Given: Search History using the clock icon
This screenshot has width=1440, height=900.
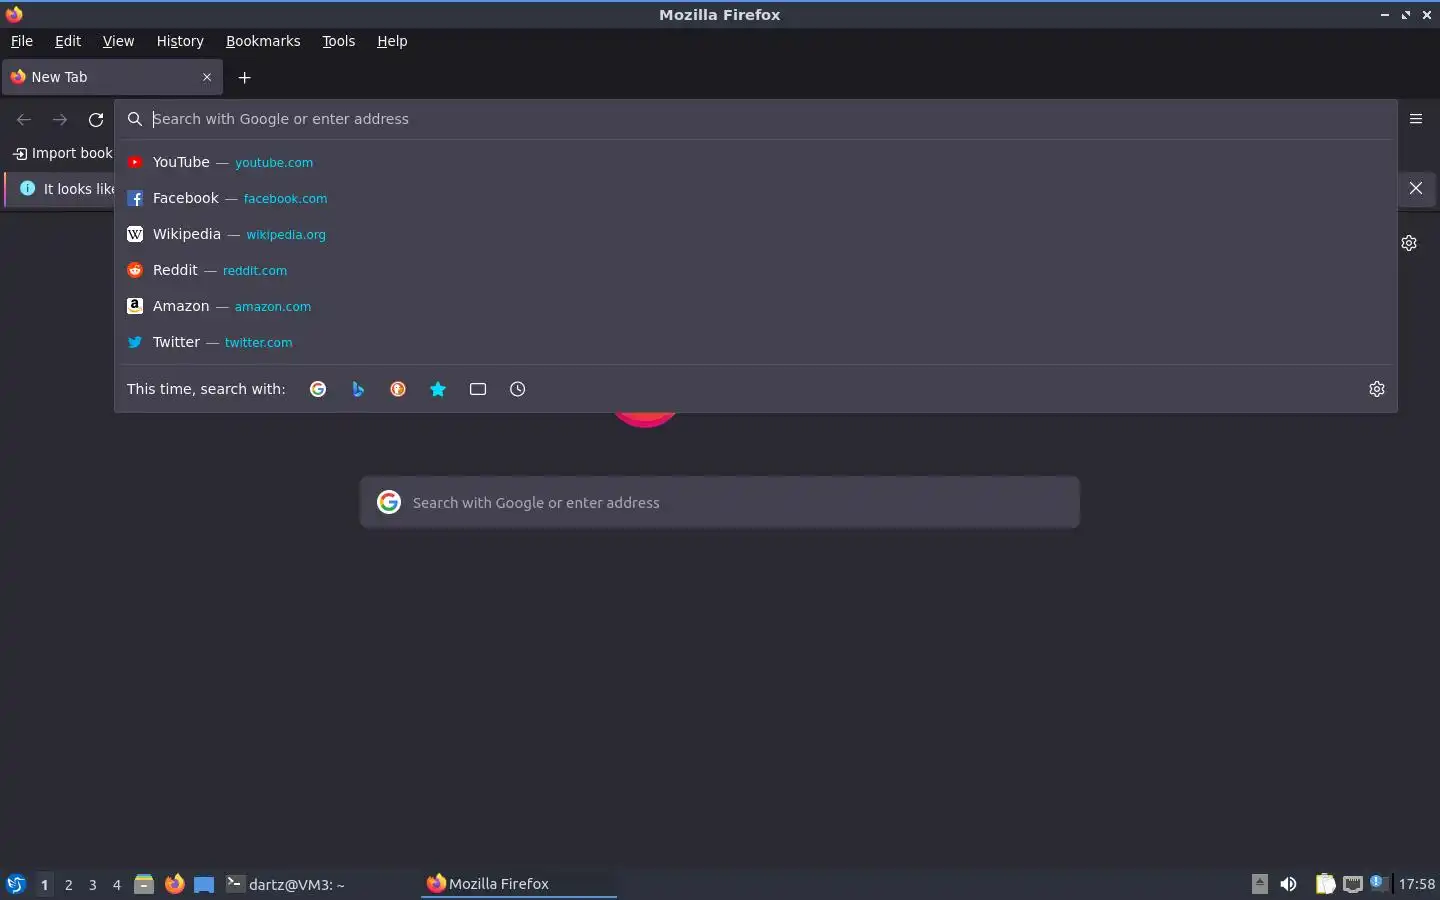Looking at the screenshot, I should click(518, 389).
